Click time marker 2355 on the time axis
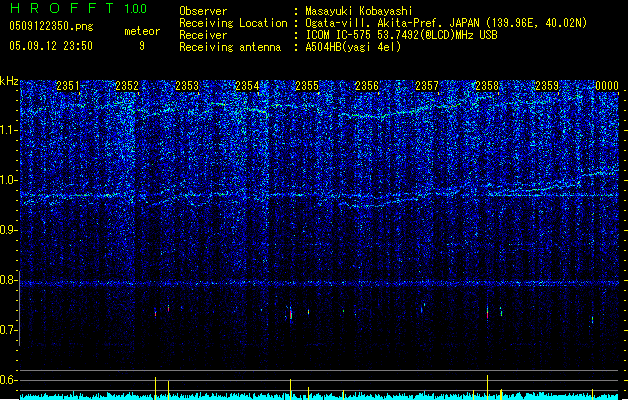 pyautogui.click(x=307, y=86)
